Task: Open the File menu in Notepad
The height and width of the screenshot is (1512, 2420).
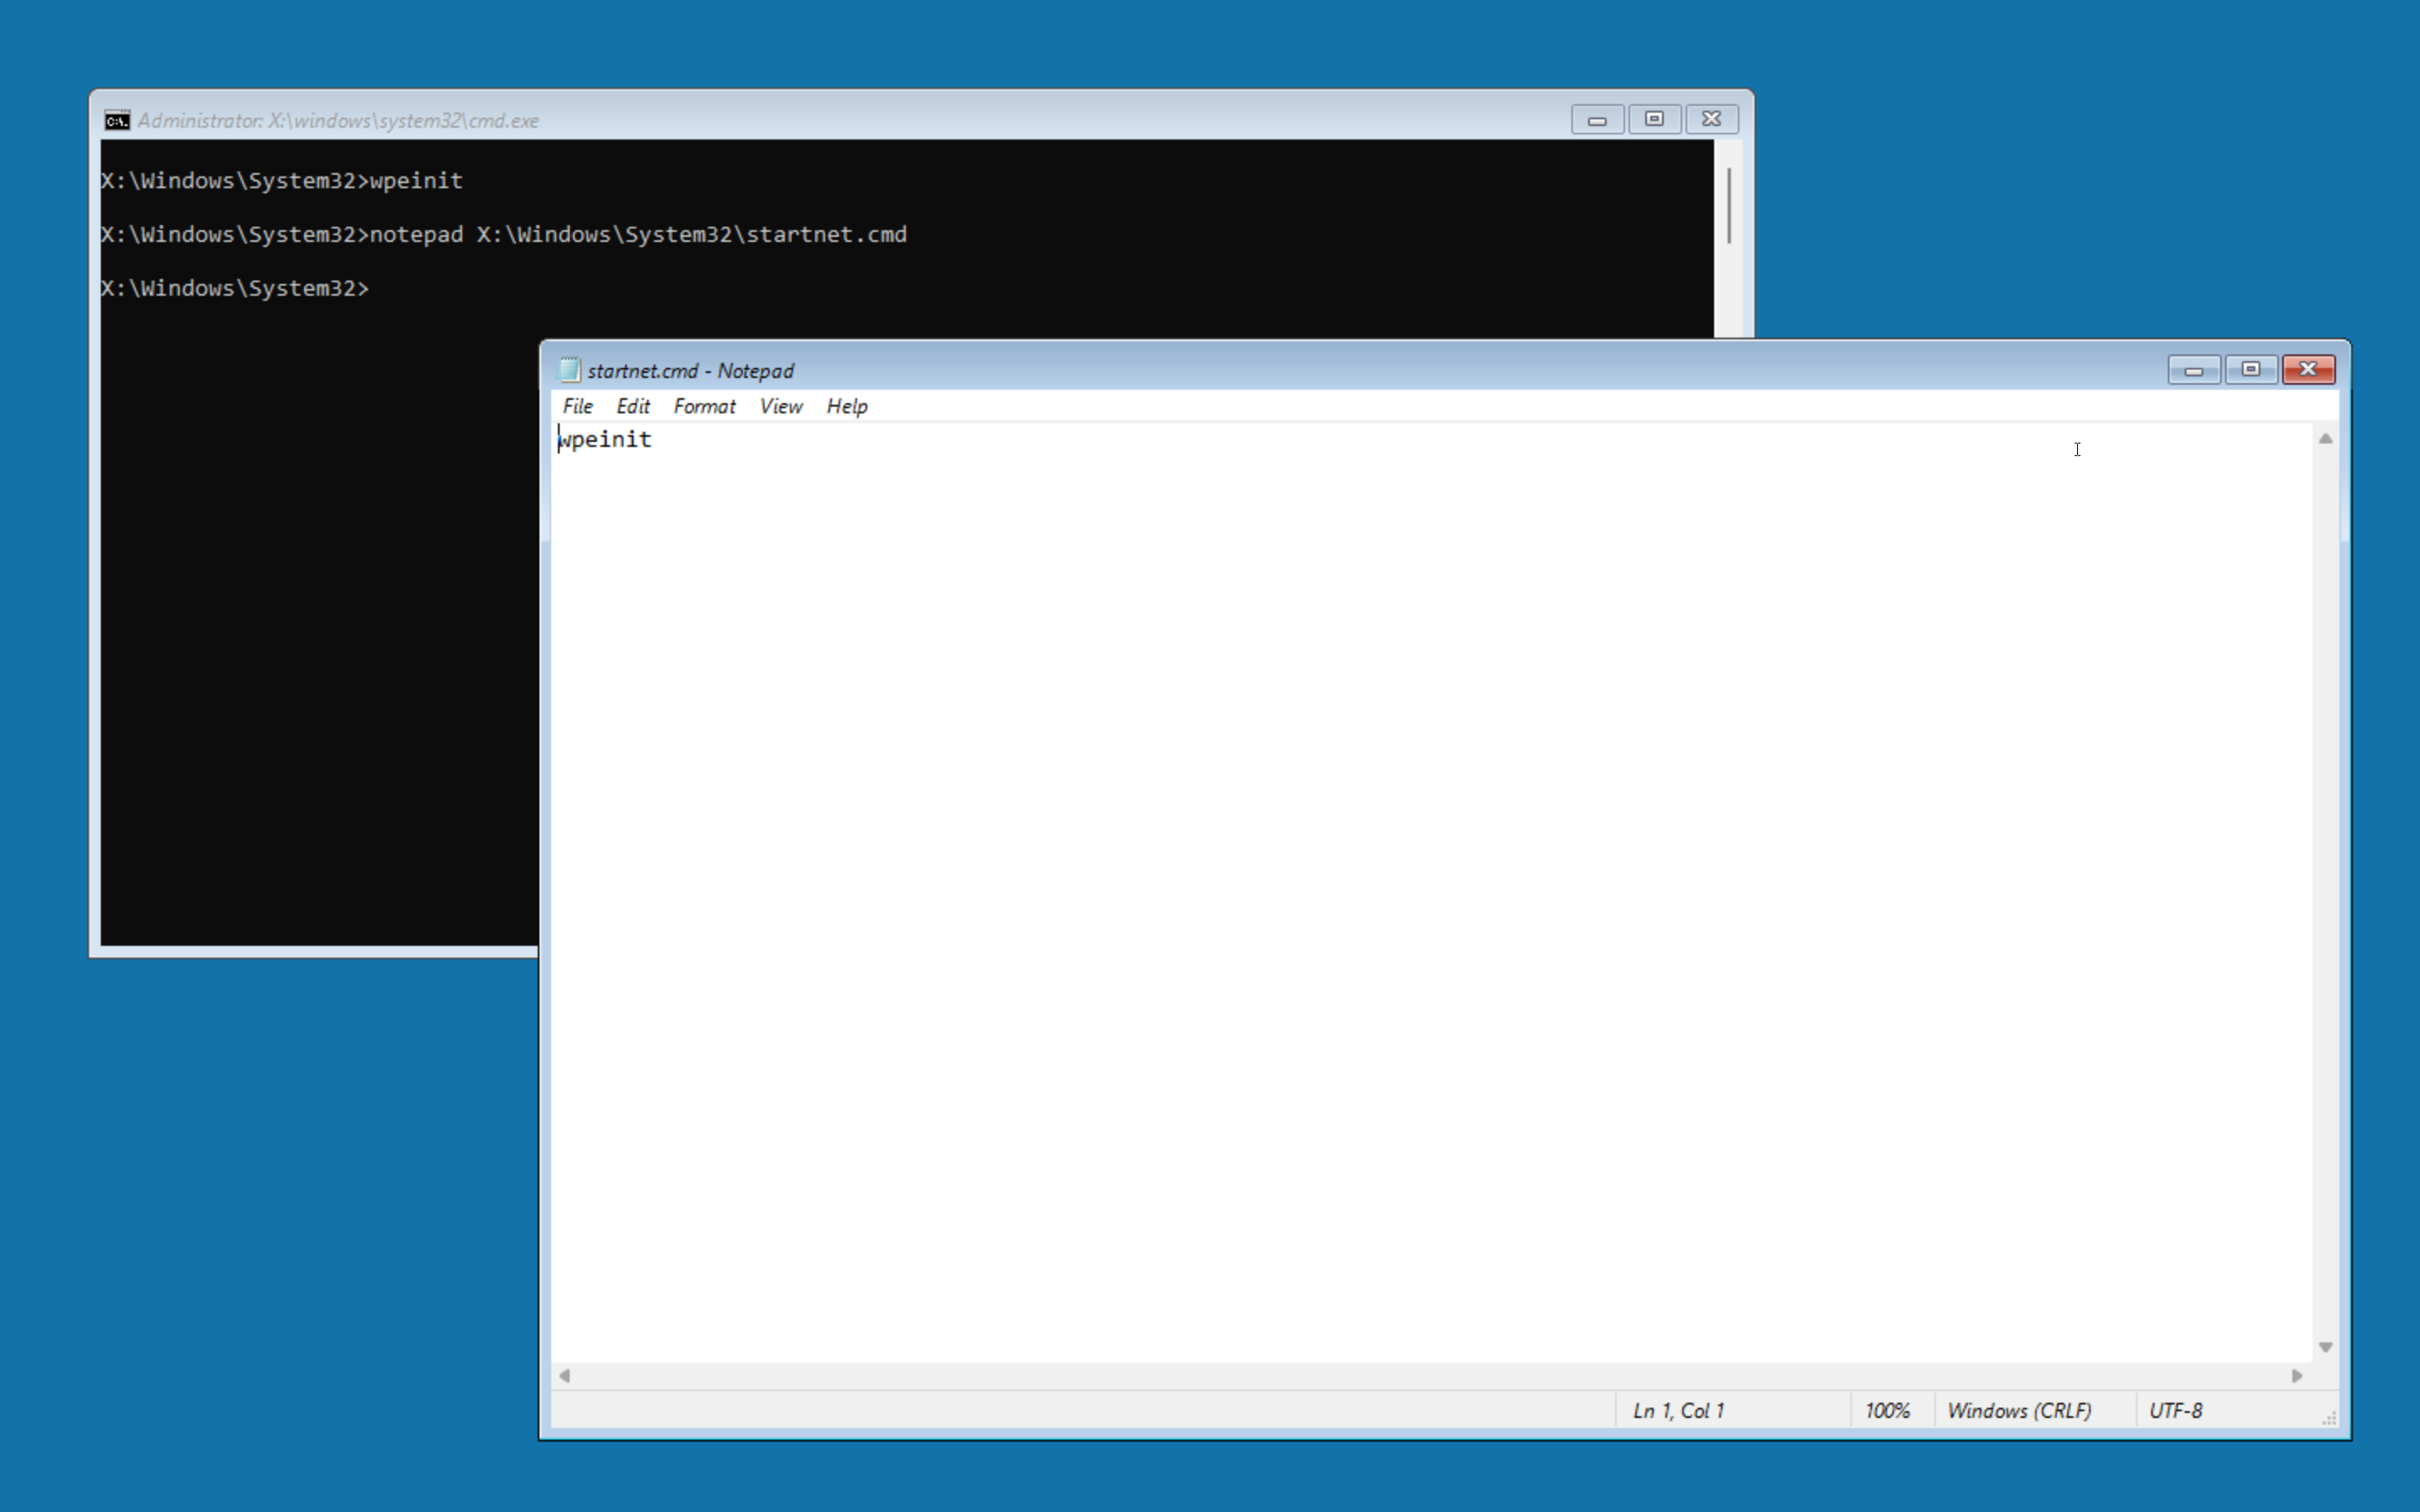Action: (x=577, y=406)
